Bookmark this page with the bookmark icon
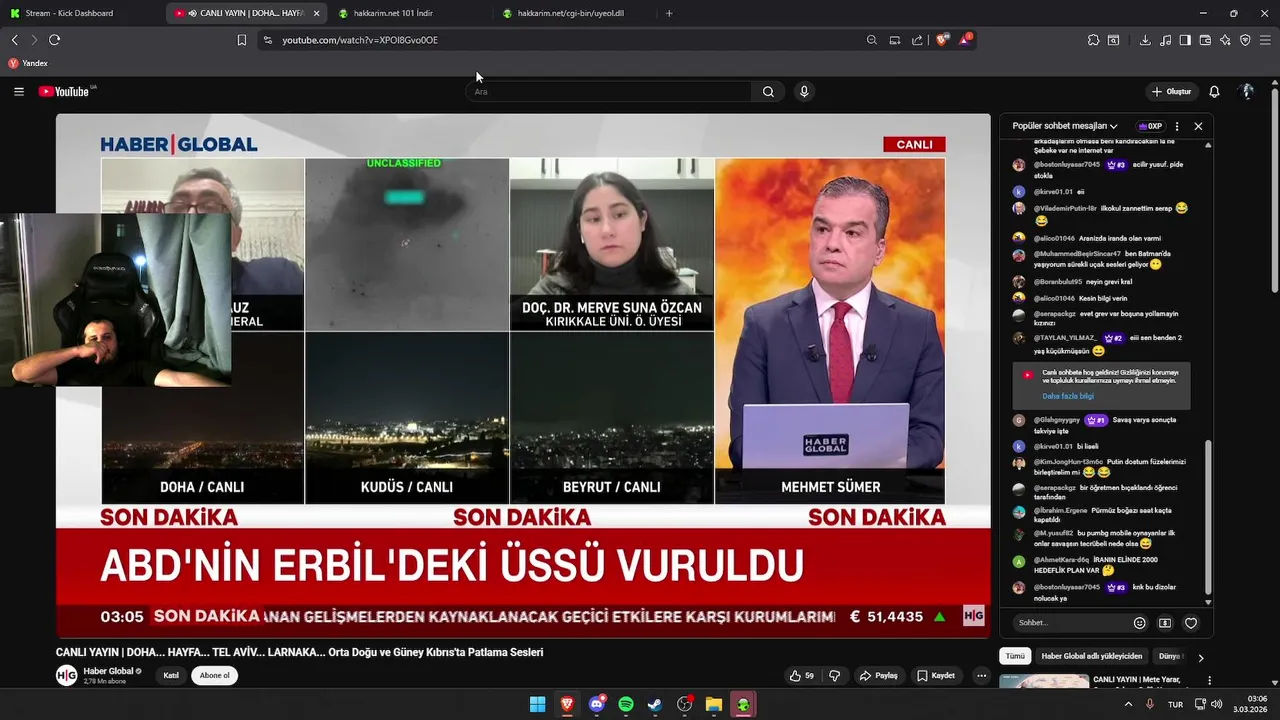1280x720 pixels. pyautogui.click(x=241, y=40)
